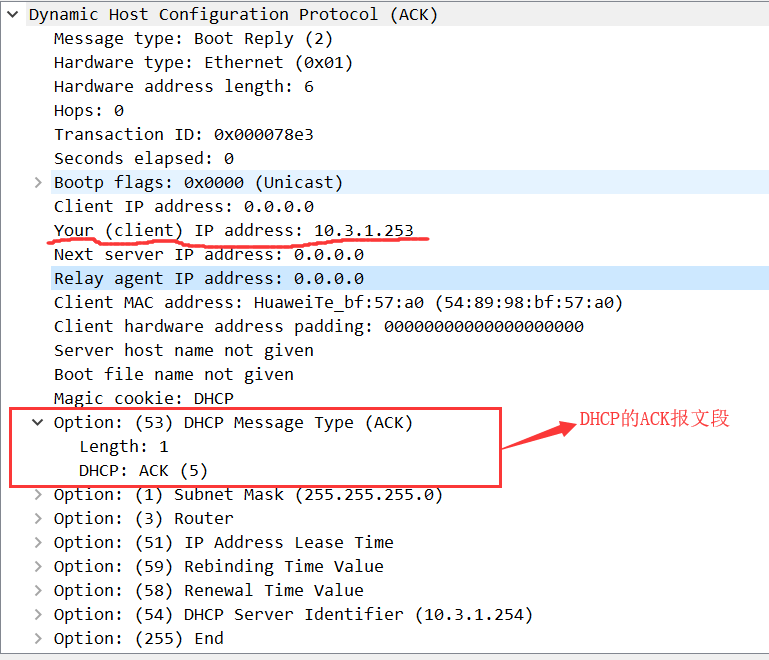Image resolution: width=769 pixels, height=660 pixels.
Task: Select Option (59) Rebinding Time Value
Action: click(x=219, y=566)
